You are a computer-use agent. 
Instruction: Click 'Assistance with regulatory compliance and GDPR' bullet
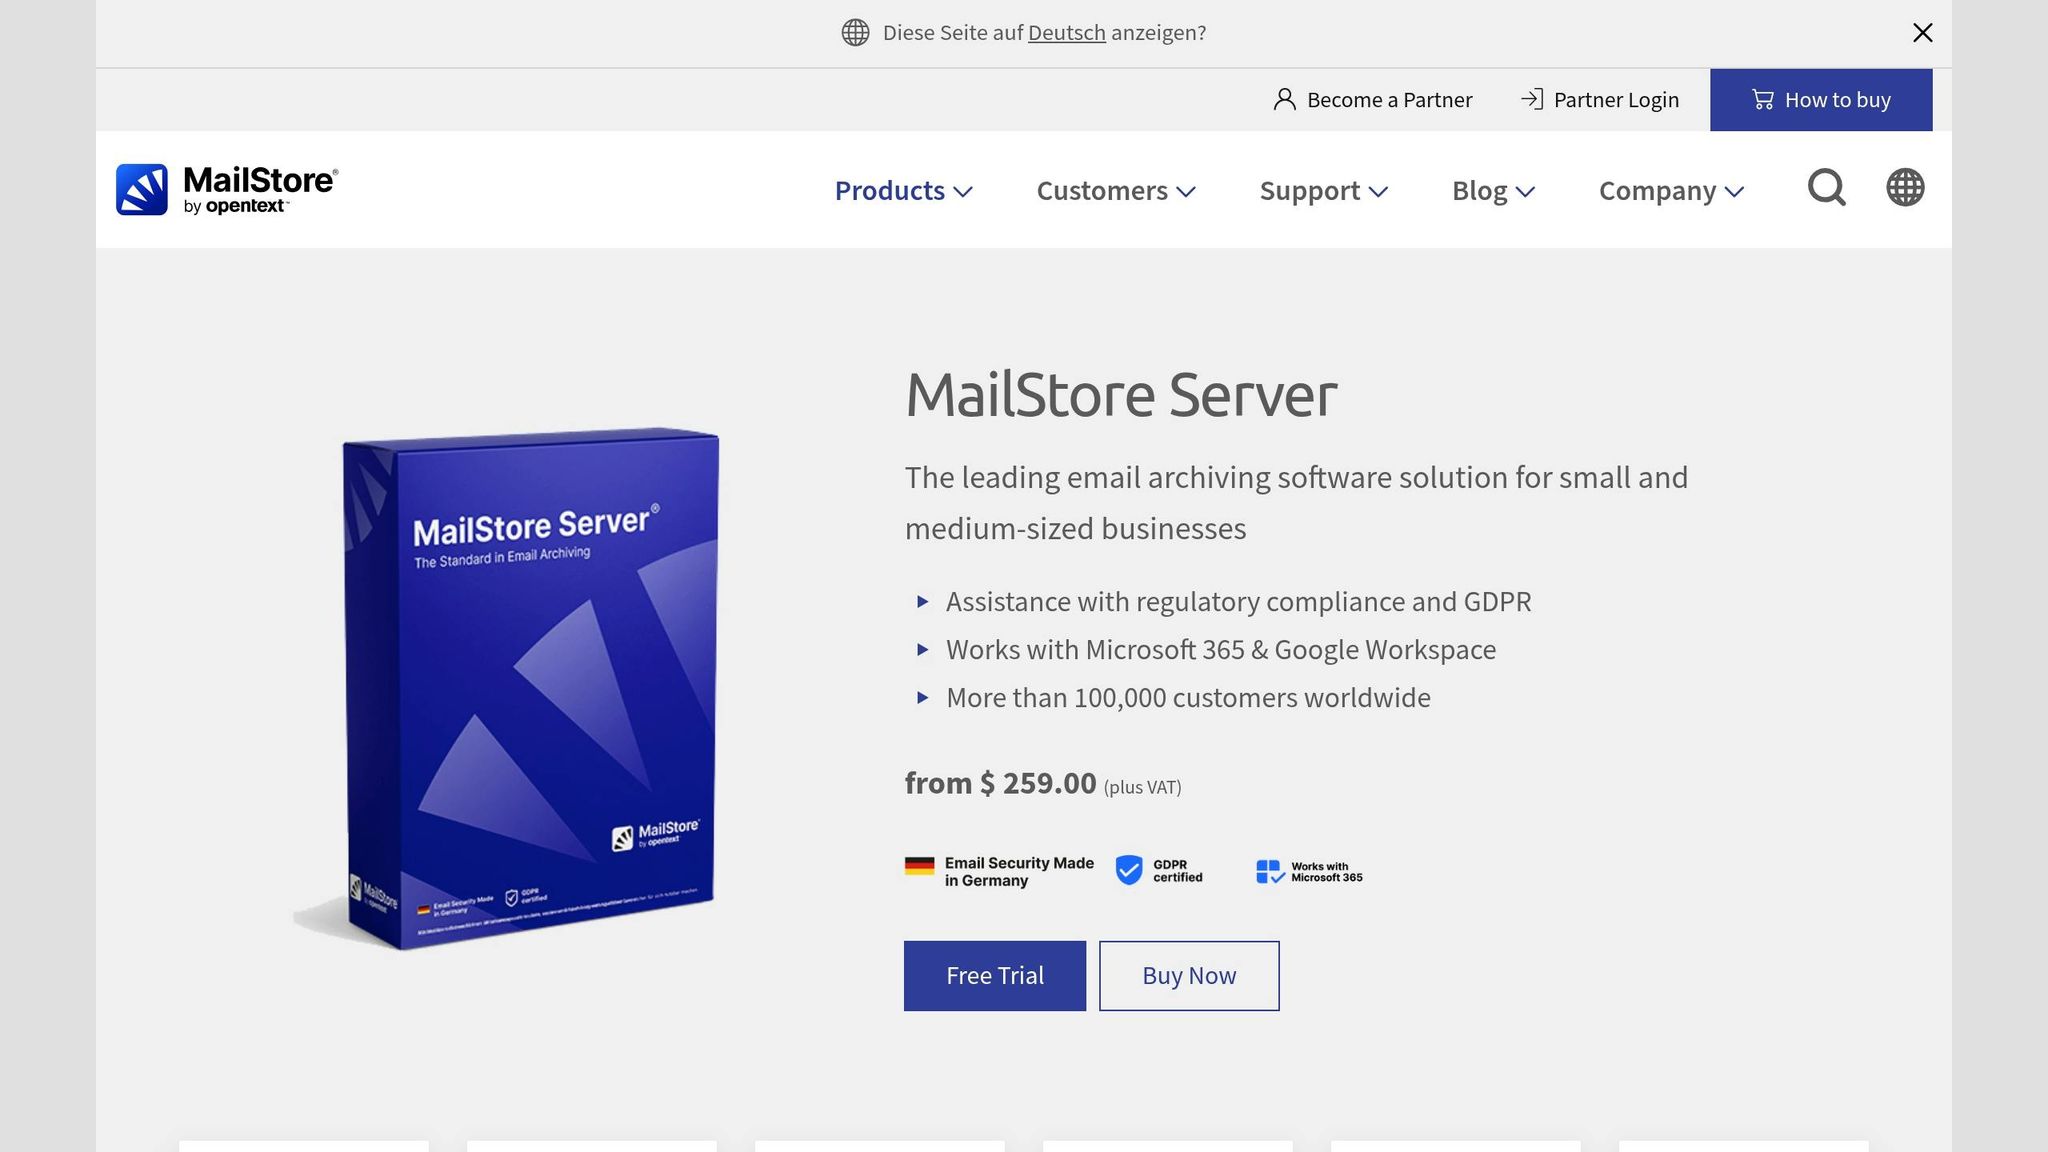point(1238,602)
